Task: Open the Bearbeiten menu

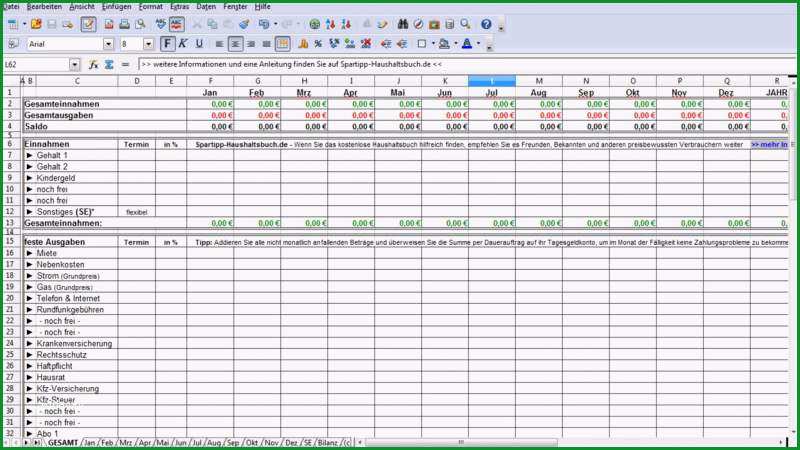Action: [44, 7]
